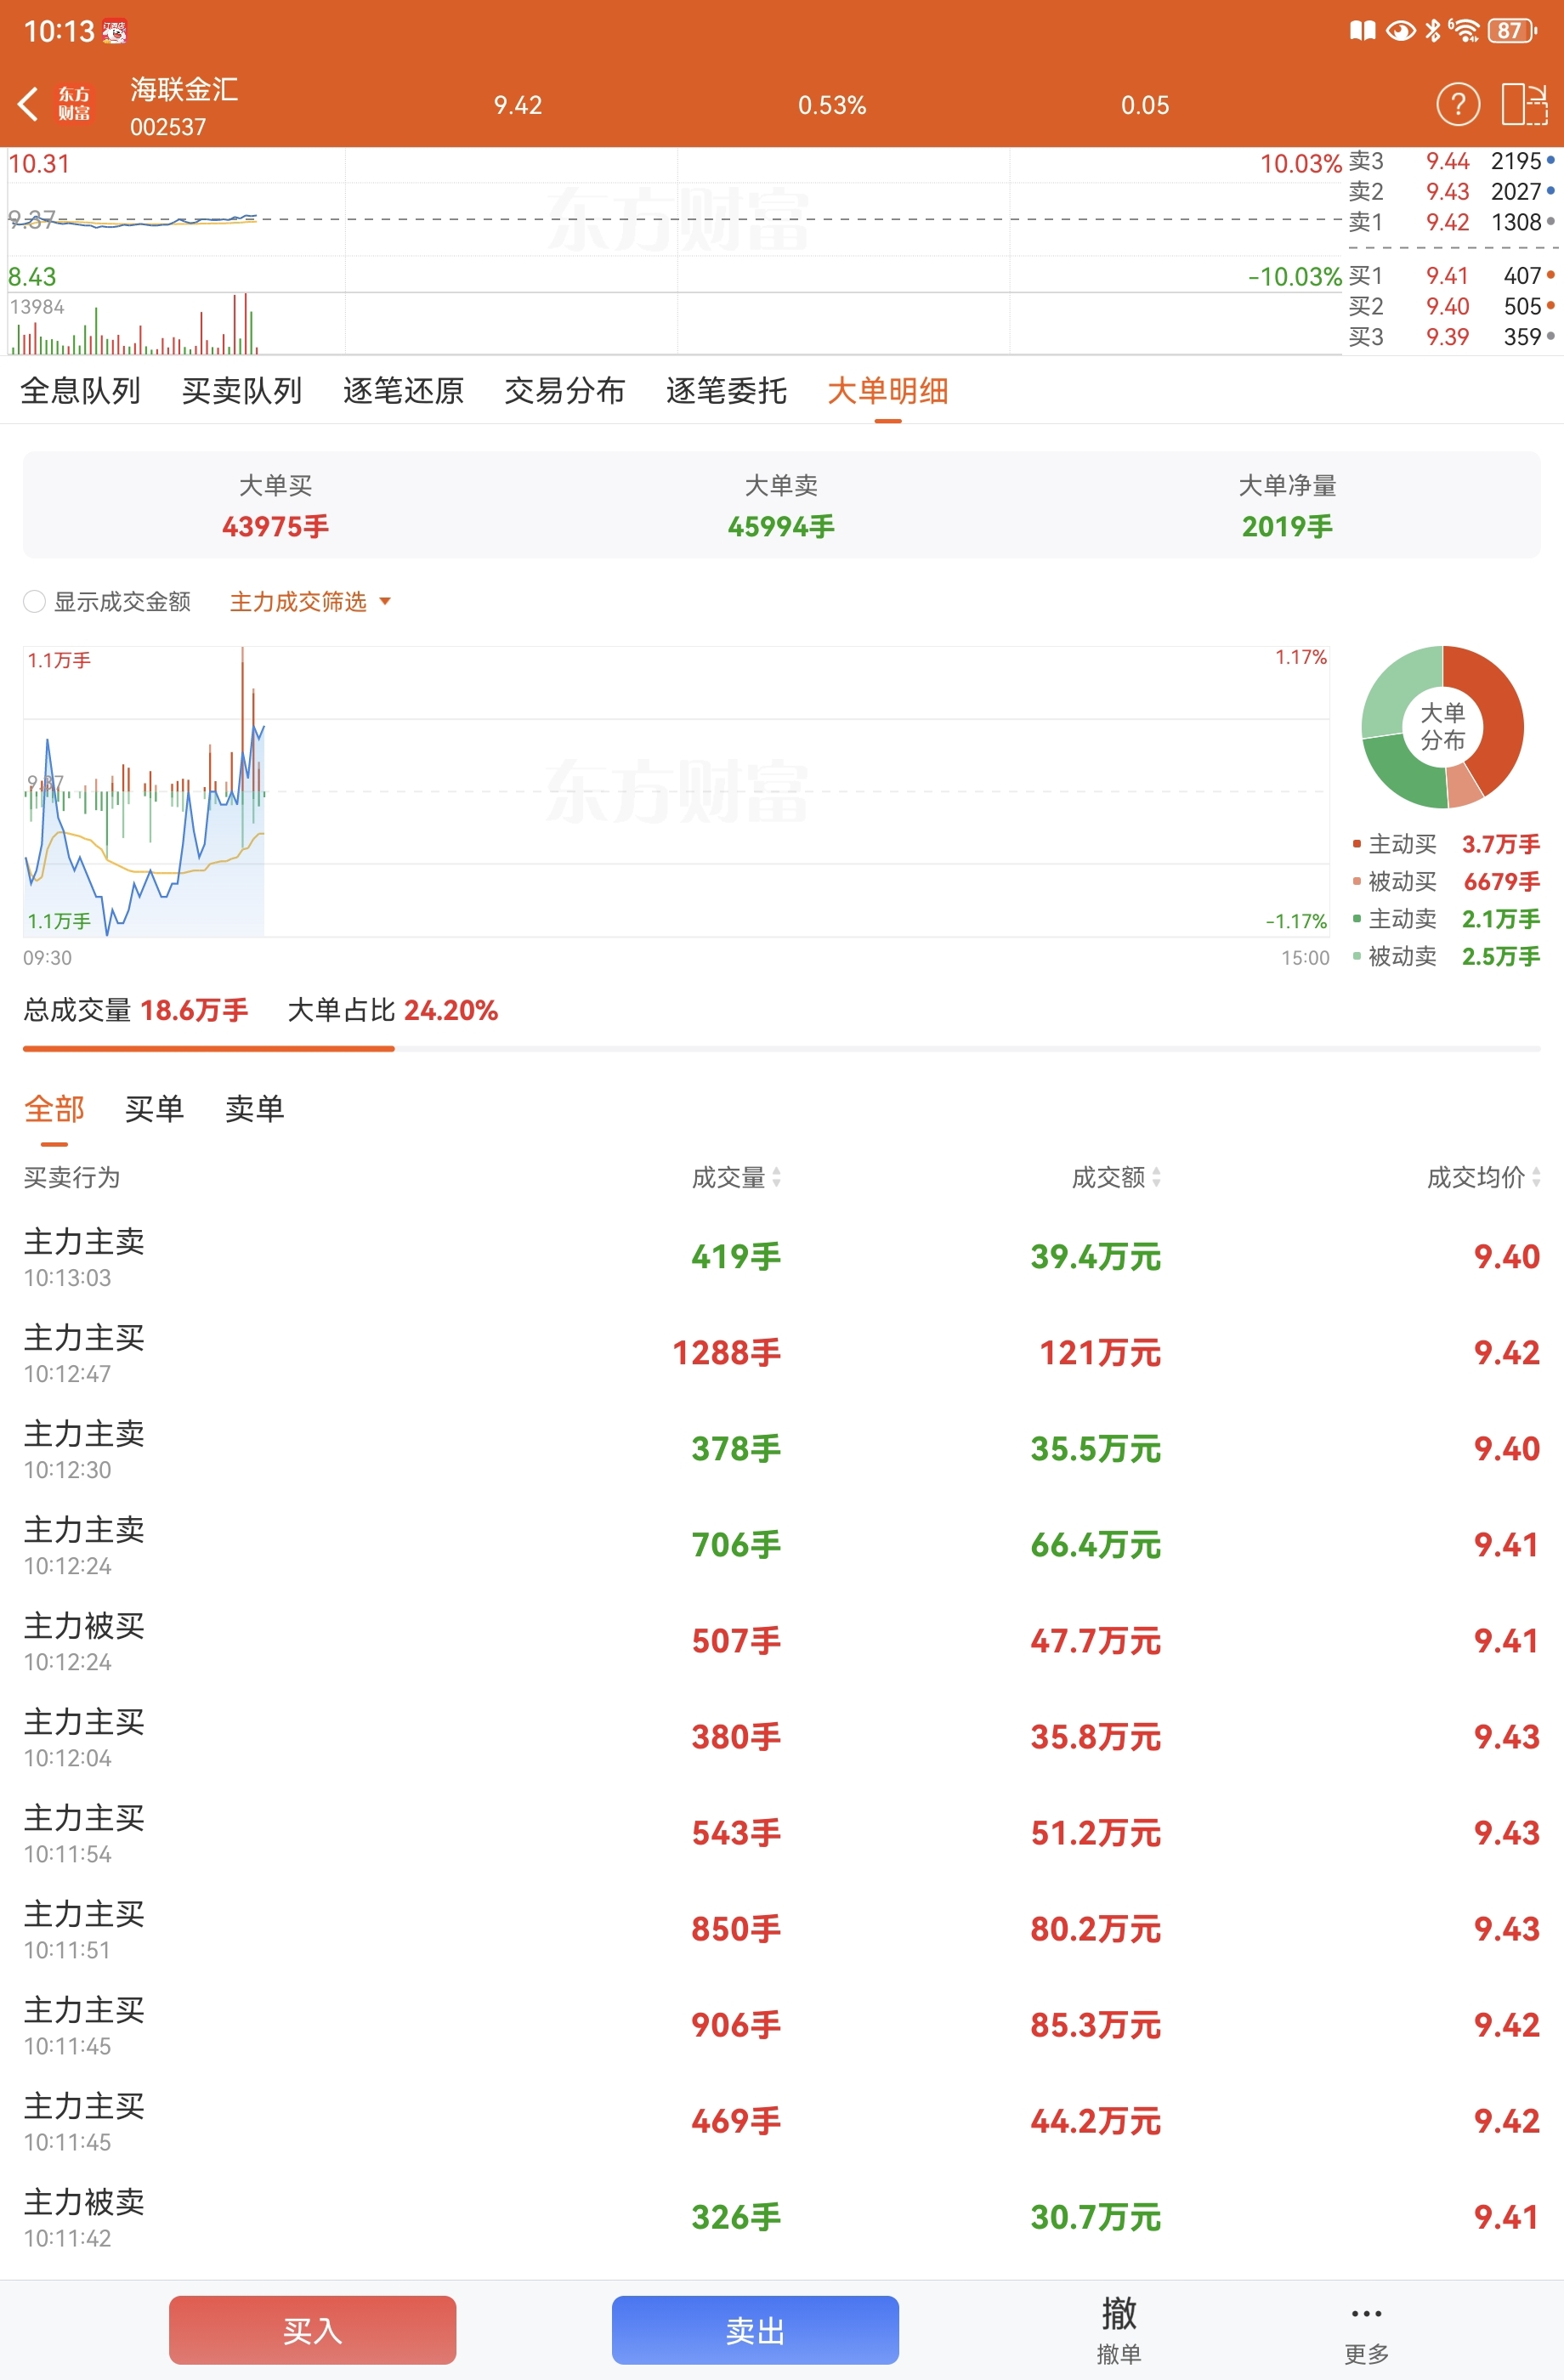The image size is (1564, 2380).
Task: Tap 121万元 amount value
Action: pos(1100,1353)
